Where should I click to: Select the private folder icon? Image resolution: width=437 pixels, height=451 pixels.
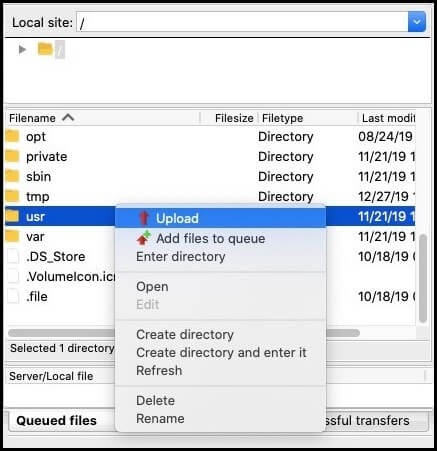[x=12, y=156]
